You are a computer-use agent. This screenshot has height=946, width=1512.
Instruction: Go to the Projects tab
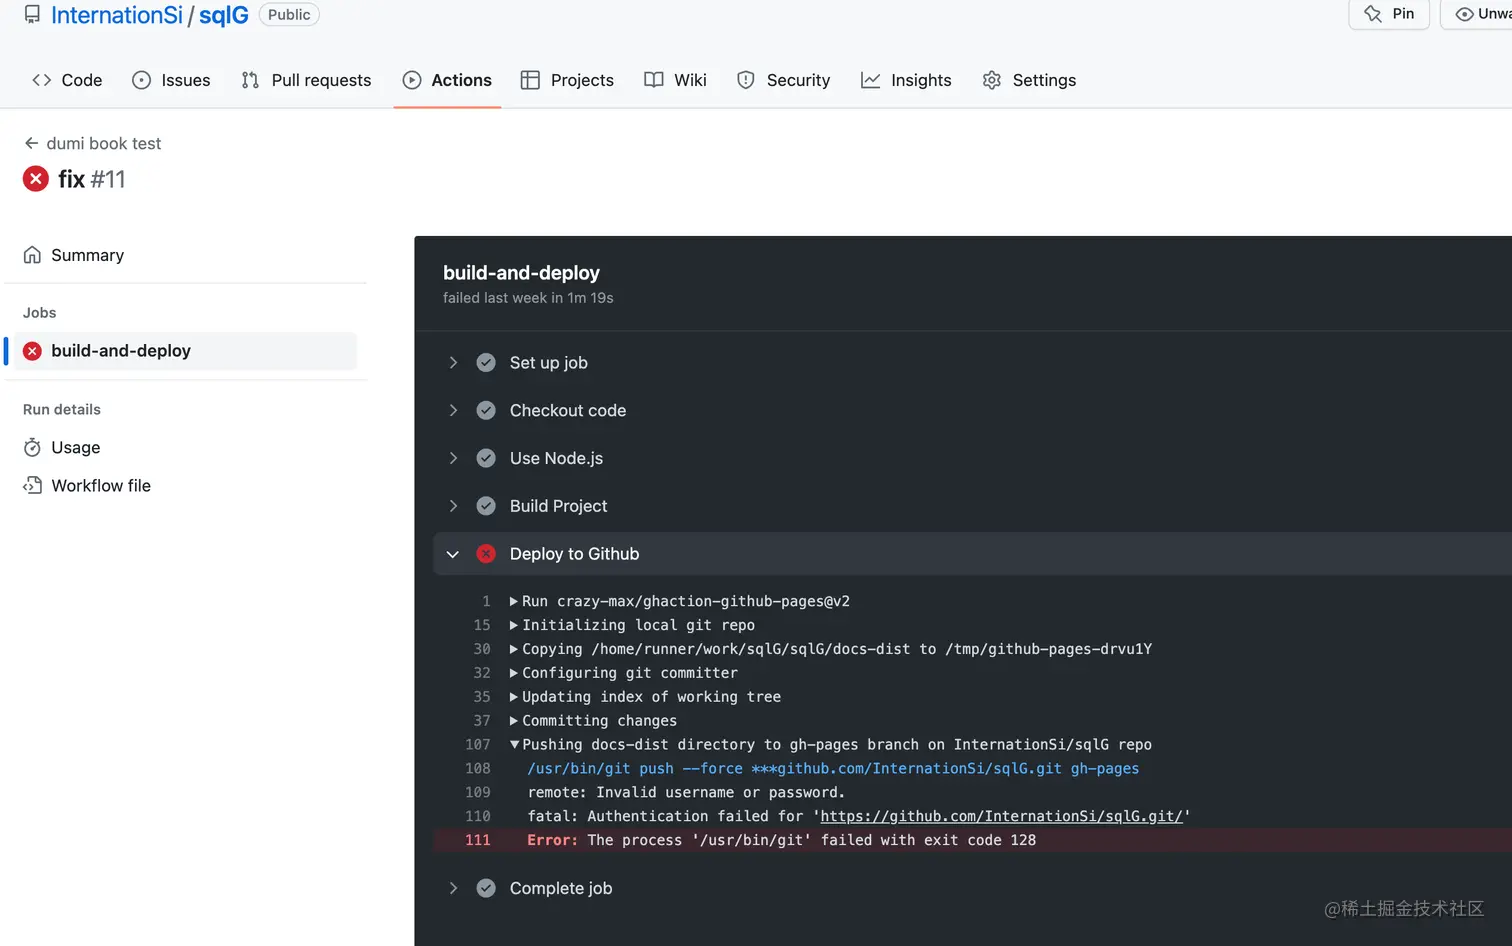coord(567,80)
